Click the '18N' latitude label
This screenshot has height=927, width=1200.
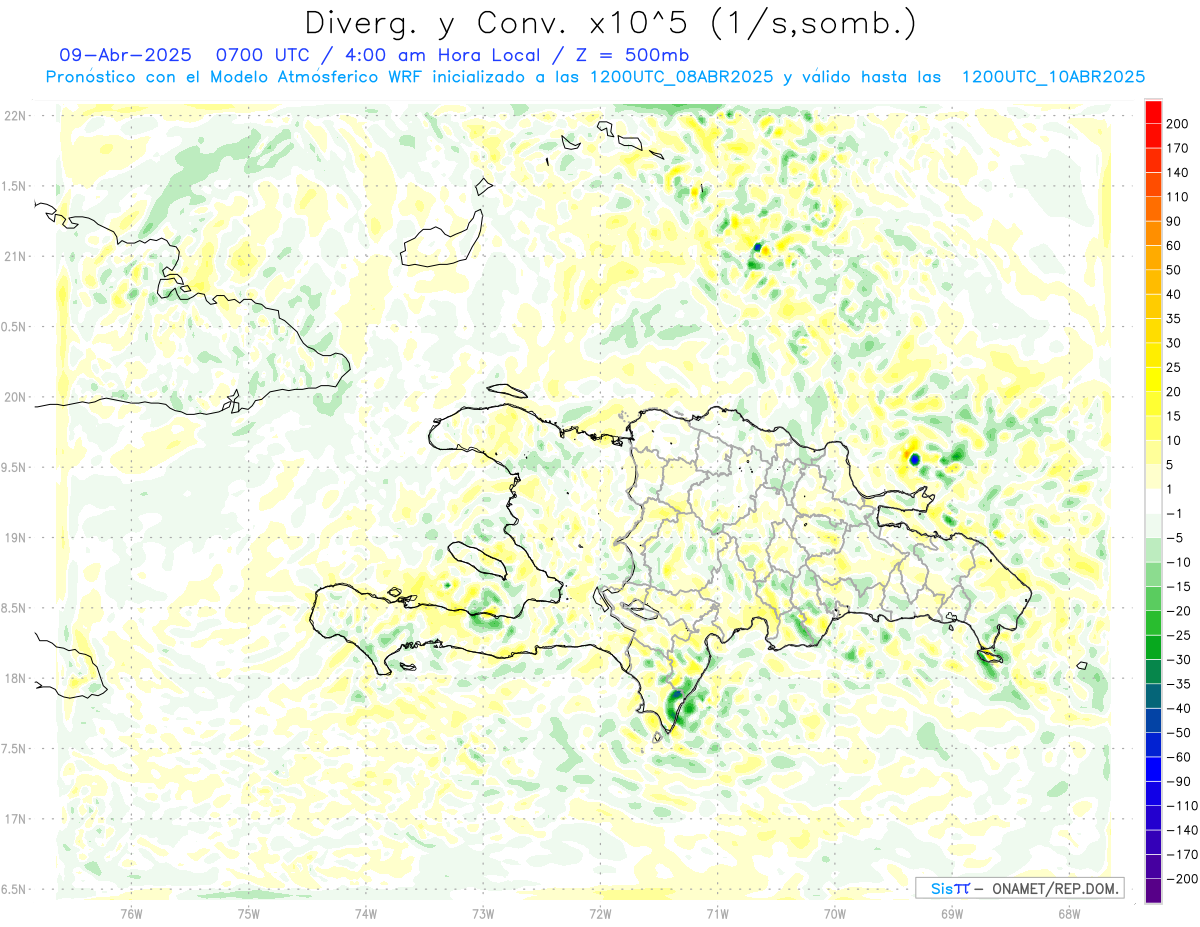(14, 678)
